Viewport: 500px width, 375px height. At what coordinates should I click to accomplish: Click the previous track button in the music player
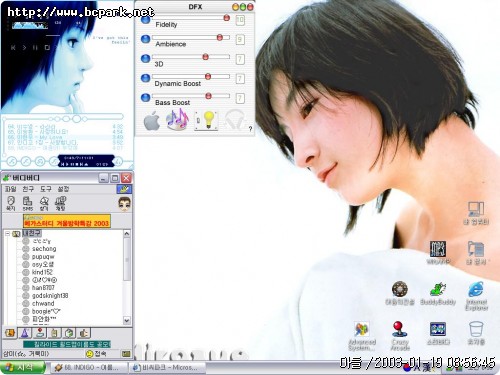(13, 48)
